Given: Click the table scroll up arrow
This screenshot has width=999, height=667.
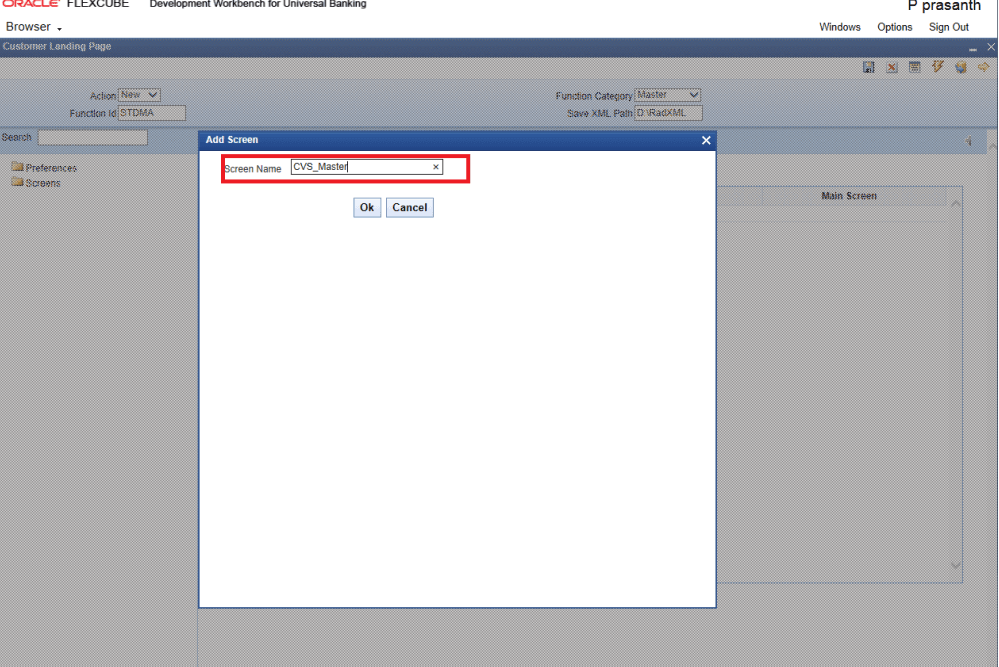Looking at the screenshot, I should 956,204.
